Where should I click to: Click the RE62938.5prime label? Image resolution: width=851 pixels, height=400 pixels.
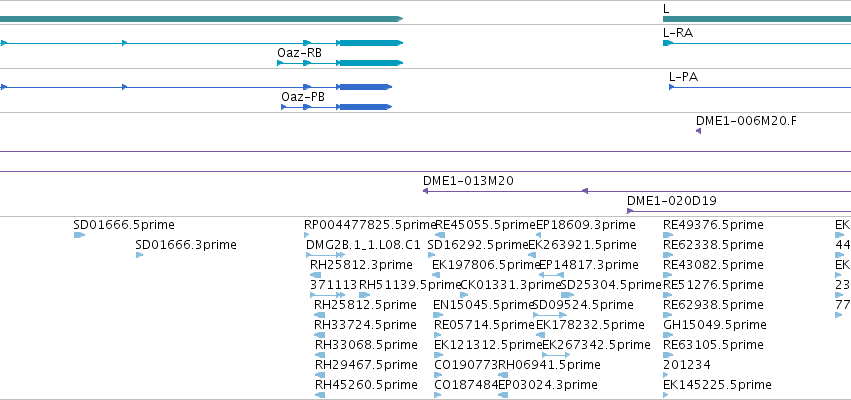point(713,305)
